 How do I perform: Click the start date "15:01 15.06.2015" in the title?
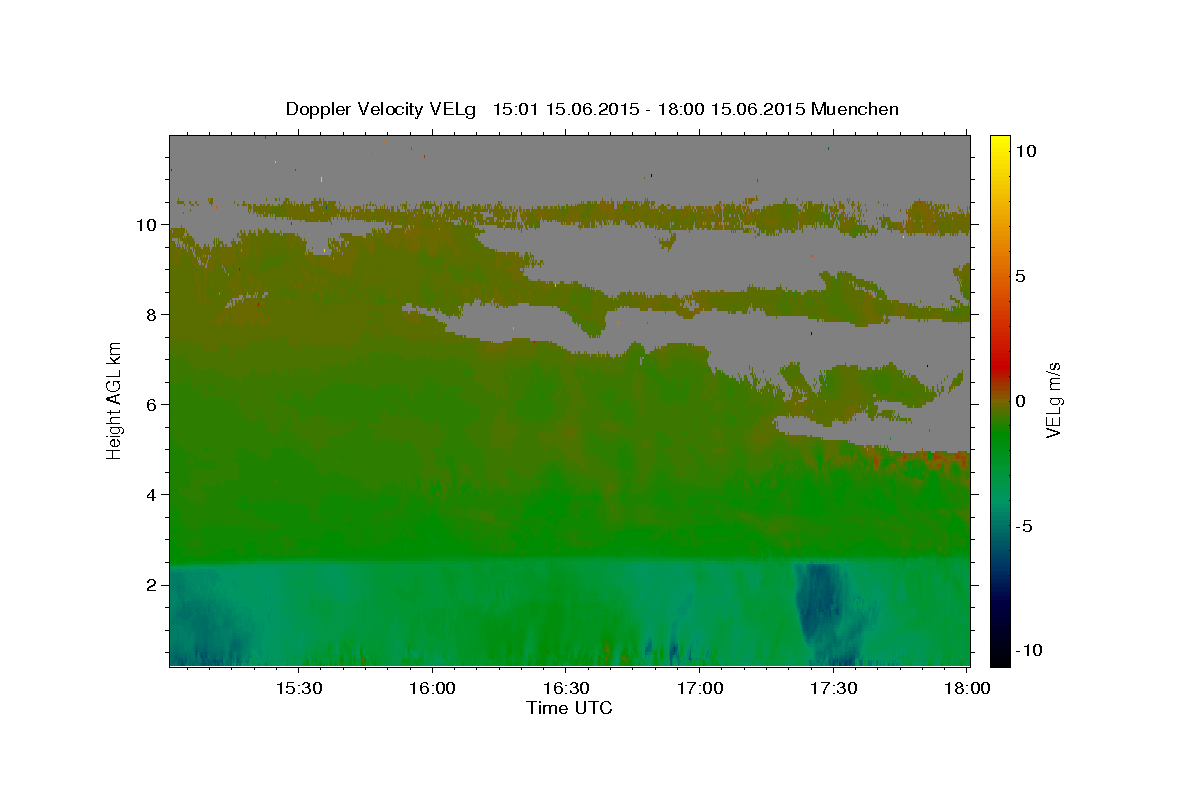(562, 109)
